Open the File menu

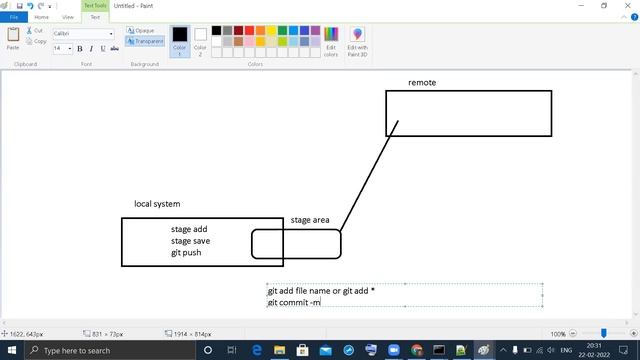click(14, 17)
